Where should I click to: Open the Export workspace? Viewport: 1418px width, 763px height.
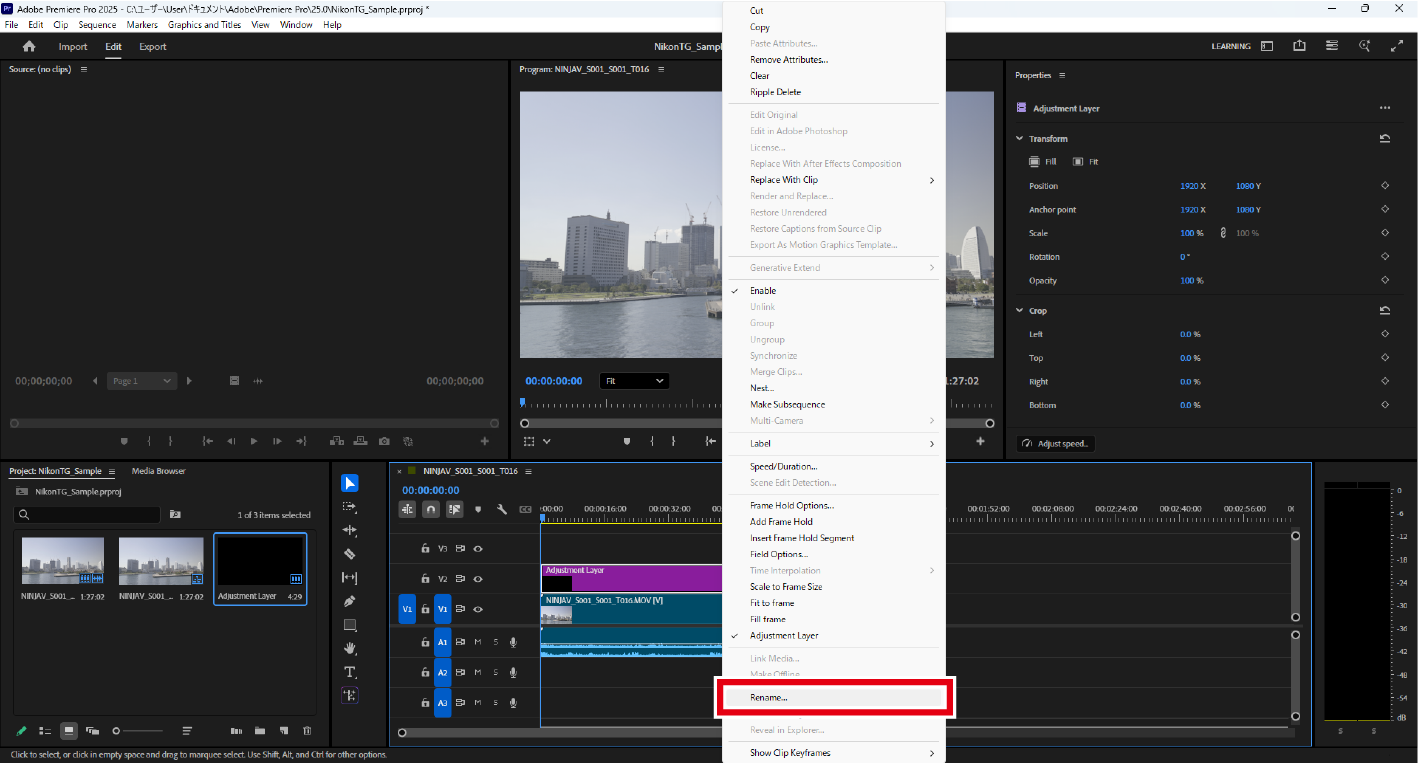pyautogui.click(x=153, y=47)
